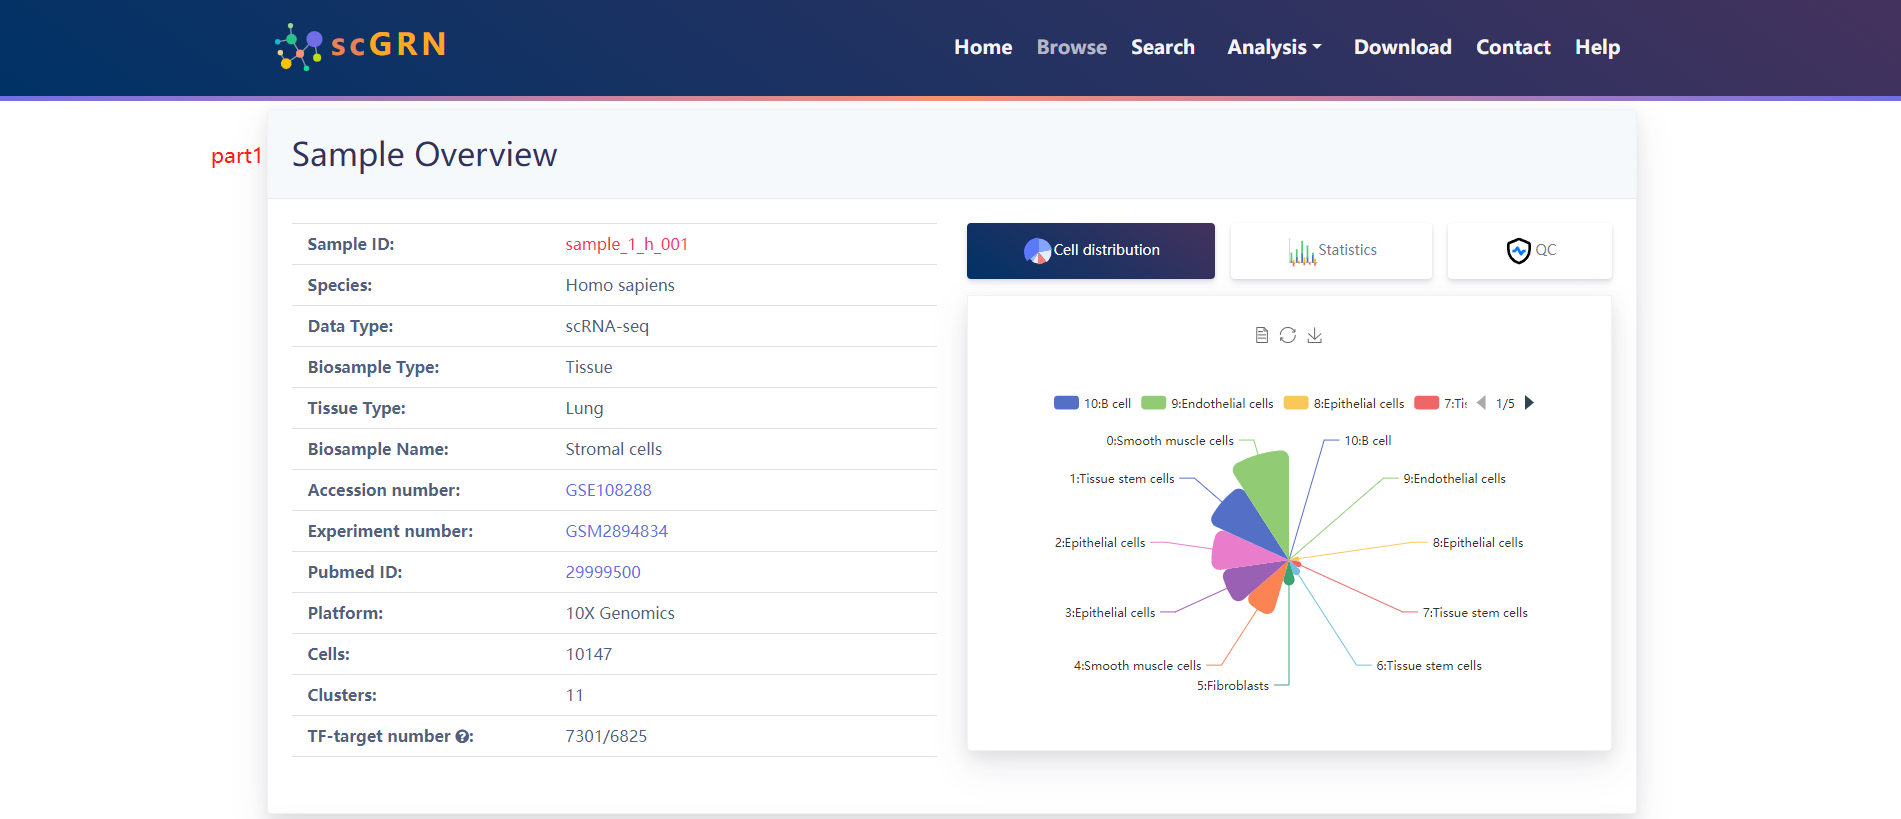This screenshot has width=1901, height=819.
Task: Click the Stromal cells biosample name
Action: pos(613,449)
